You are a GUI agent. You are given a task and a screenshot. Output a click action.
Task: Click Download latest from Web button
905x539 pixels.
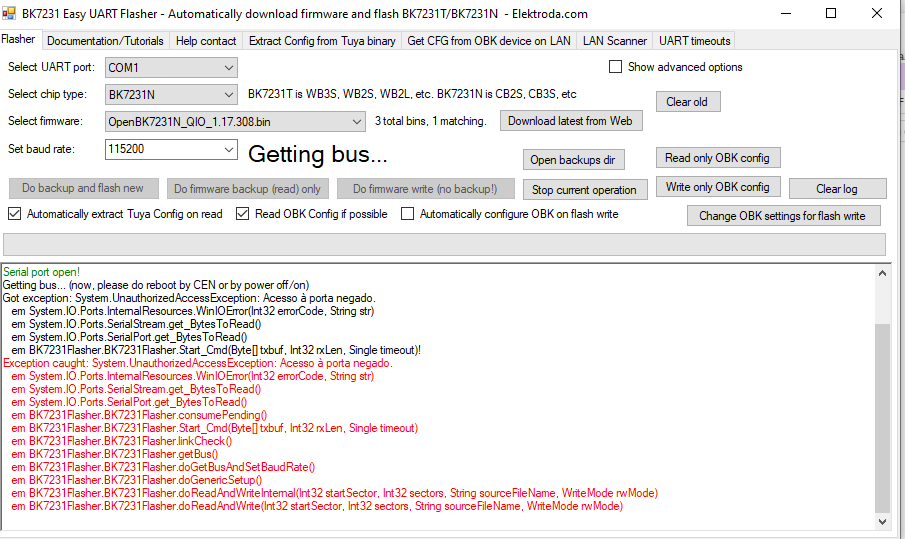tap(571, 121)
